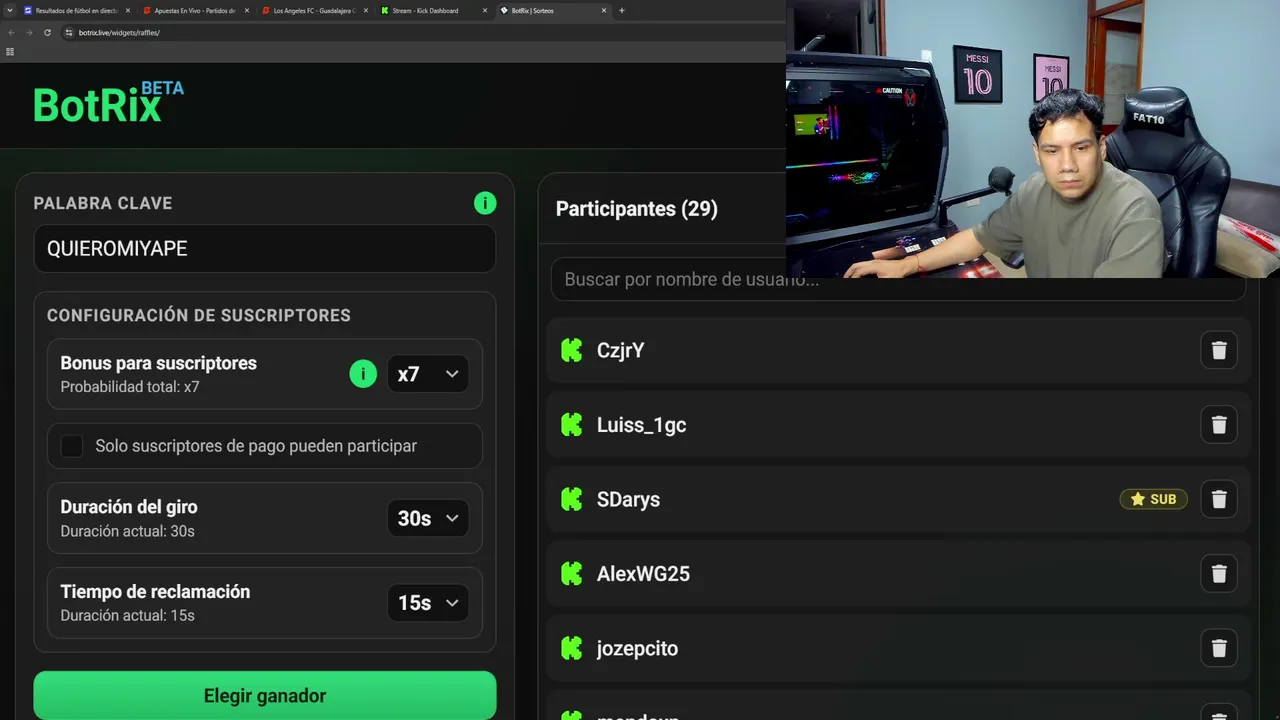Click the Kick icon beside CzjrY

click(571, 350)
